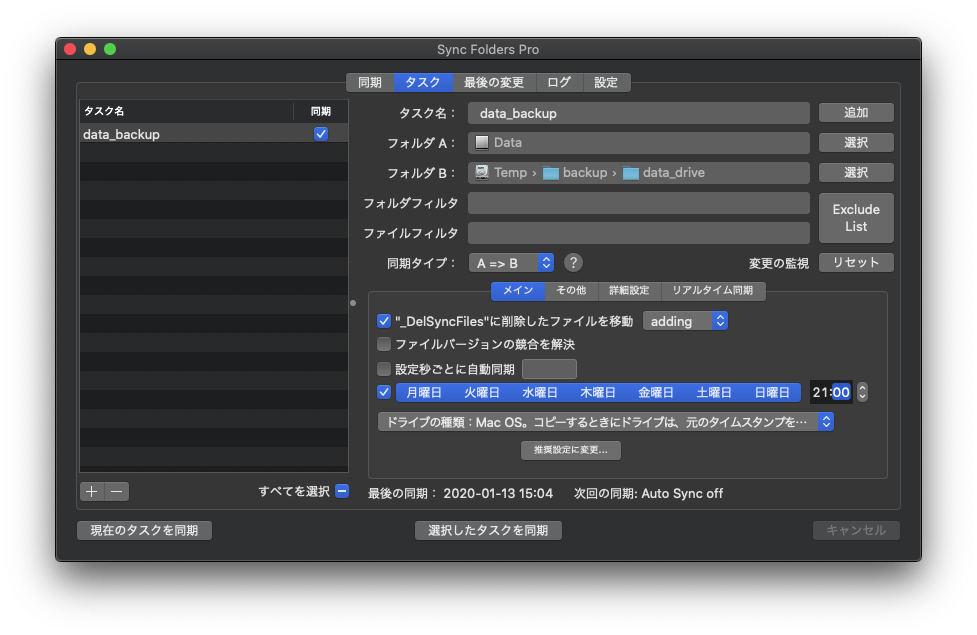Click the リセット button
Image resolution: width=977 pixels, height=635 pixels.
point(856,263)
